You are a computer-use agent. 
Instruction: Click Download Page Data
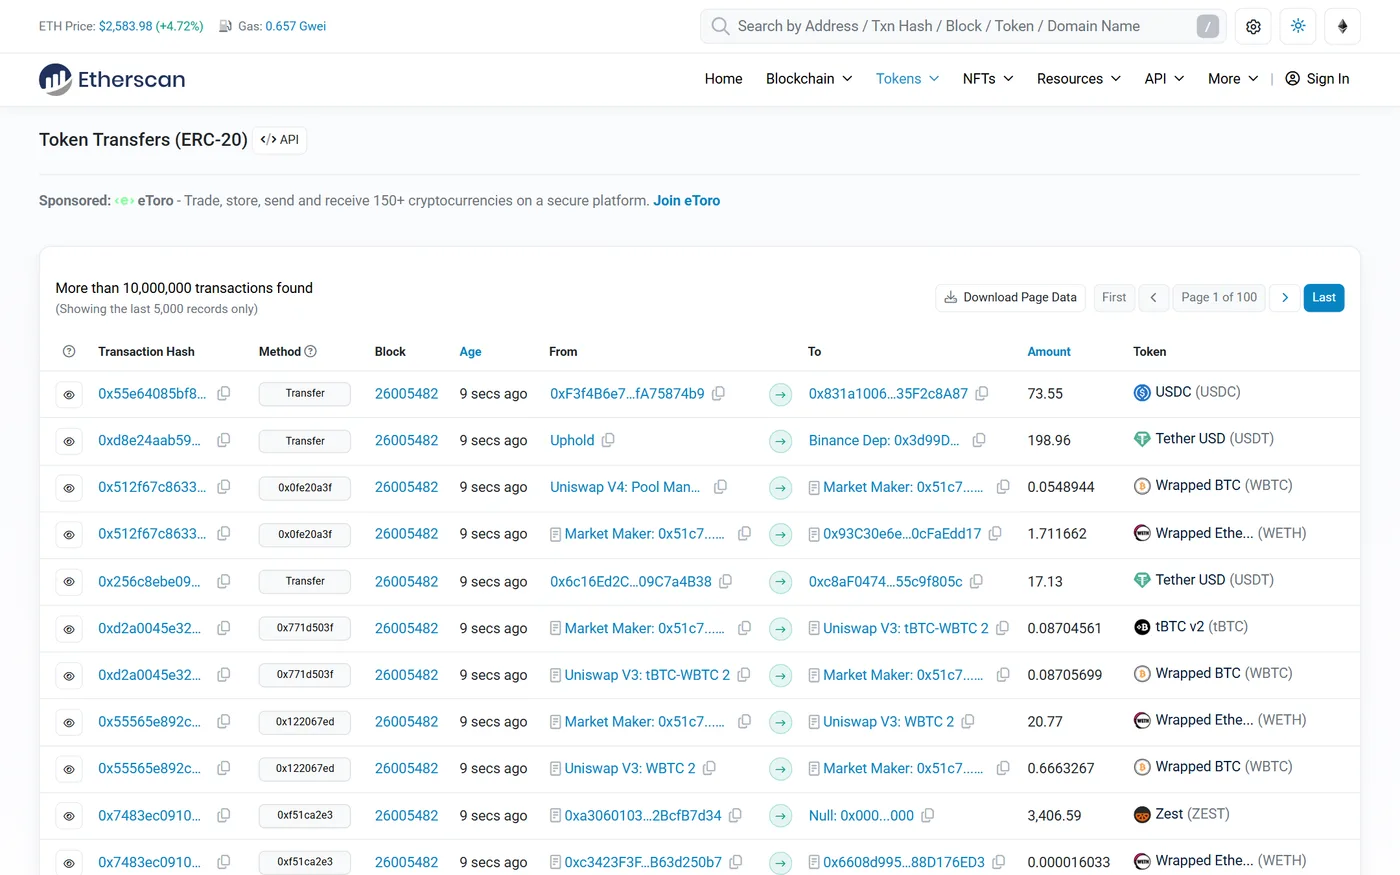(1010, 297)
